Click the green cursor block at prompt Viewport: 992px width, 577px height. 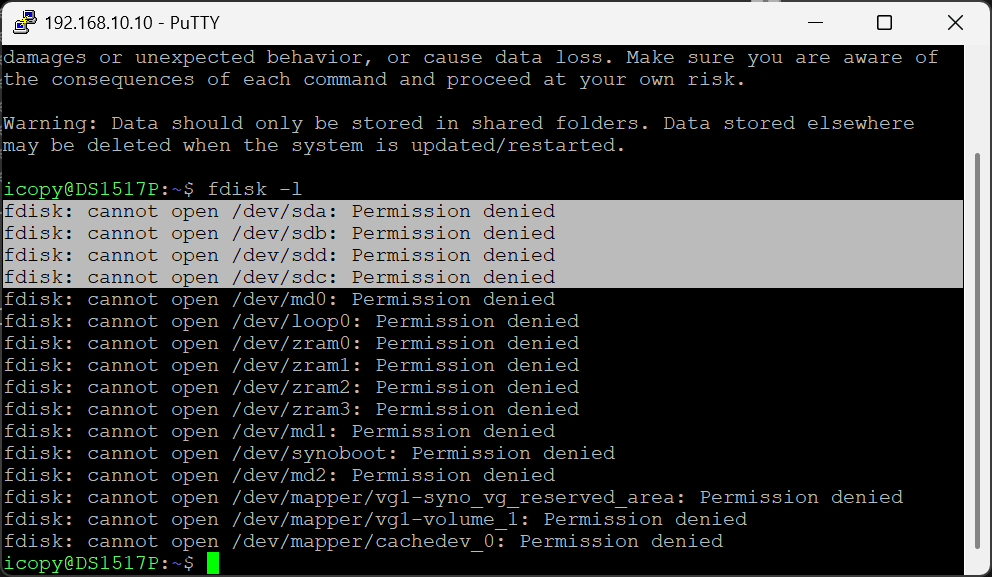[x=213, y=563]
